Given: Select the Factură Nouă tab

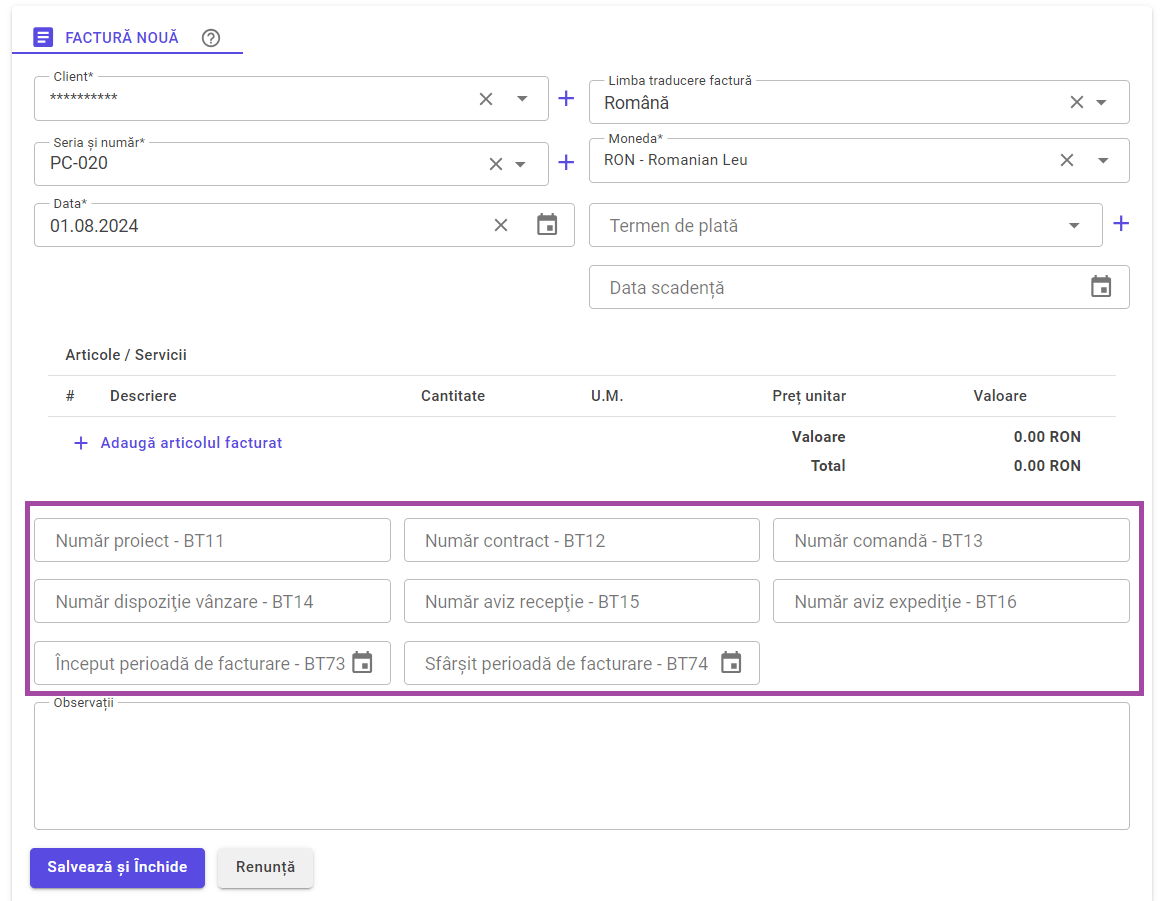Looking at the screenshot, I should click(121, 38).
